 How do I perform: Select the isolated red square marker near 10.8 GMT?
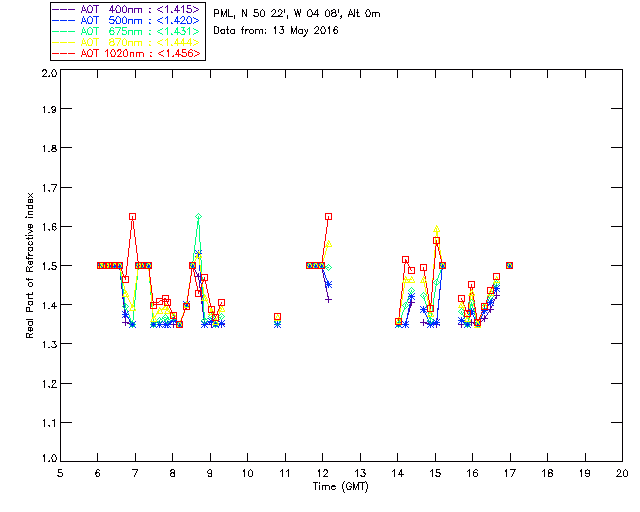[x=278, y=316]
